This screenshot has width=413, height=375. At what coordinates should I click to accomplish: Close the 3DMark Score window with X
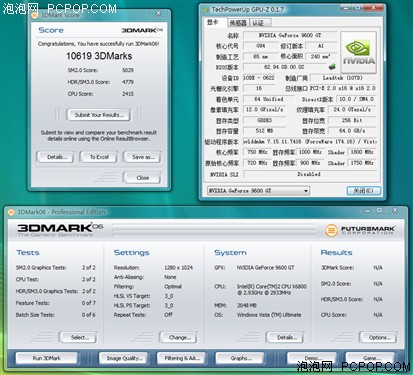158,13
